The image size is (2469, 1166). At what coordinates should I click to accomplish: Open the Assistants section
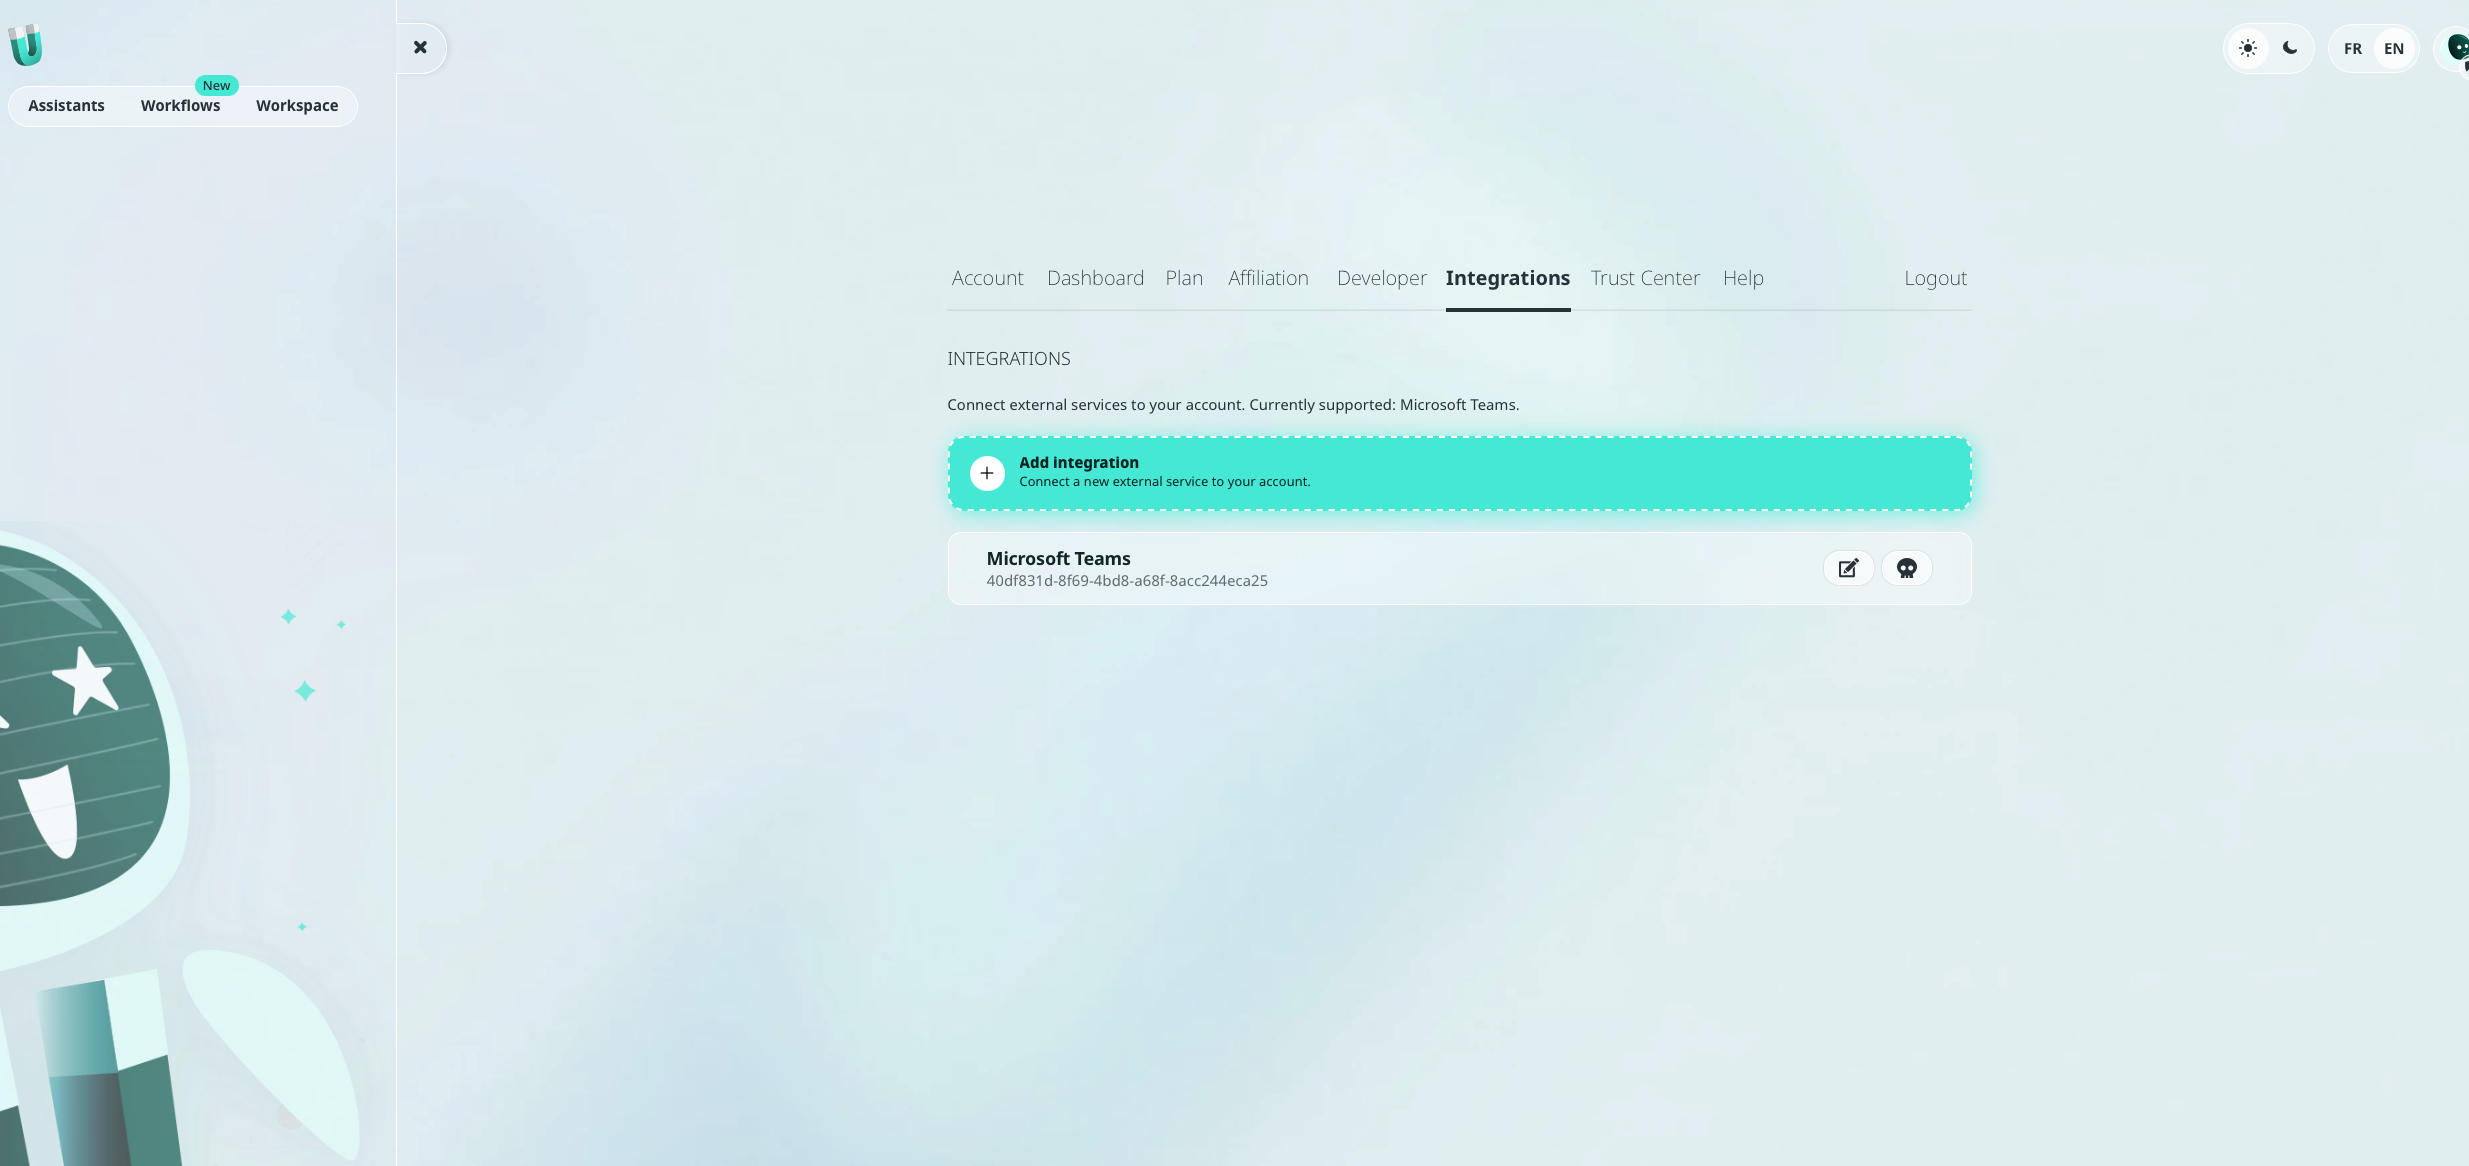pos(66,106)
